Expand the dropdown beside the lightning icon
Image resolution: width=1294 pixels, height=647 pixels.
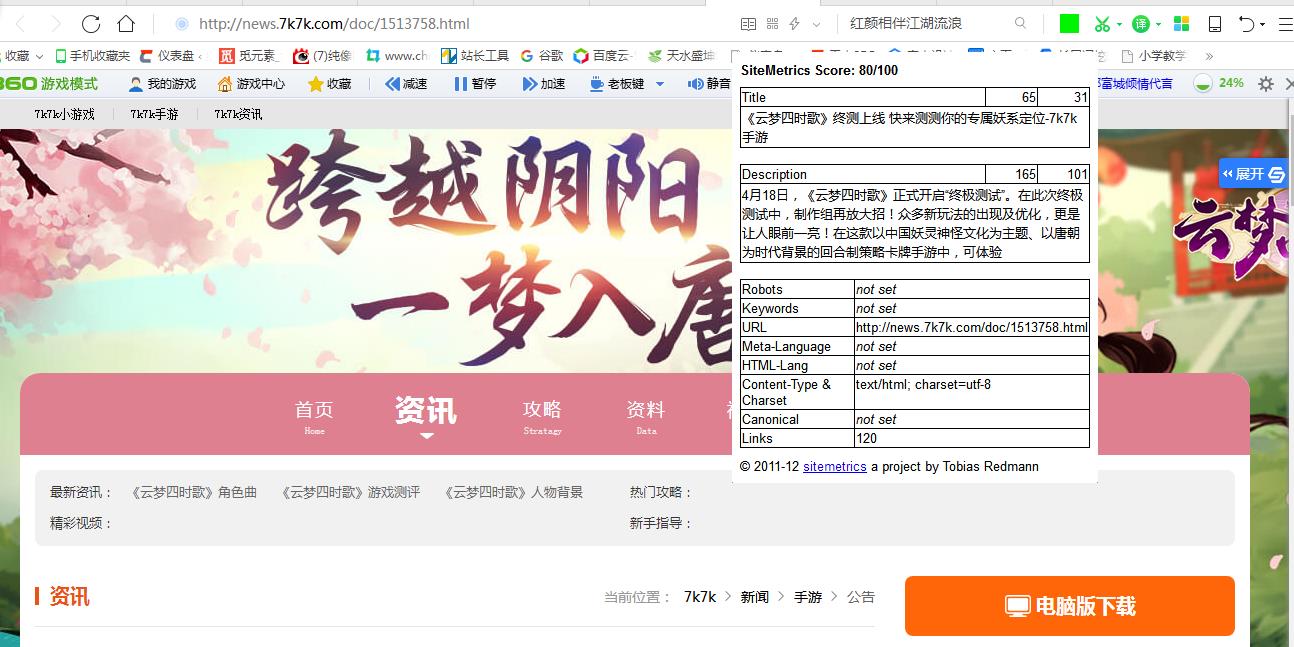click(816, 24)
